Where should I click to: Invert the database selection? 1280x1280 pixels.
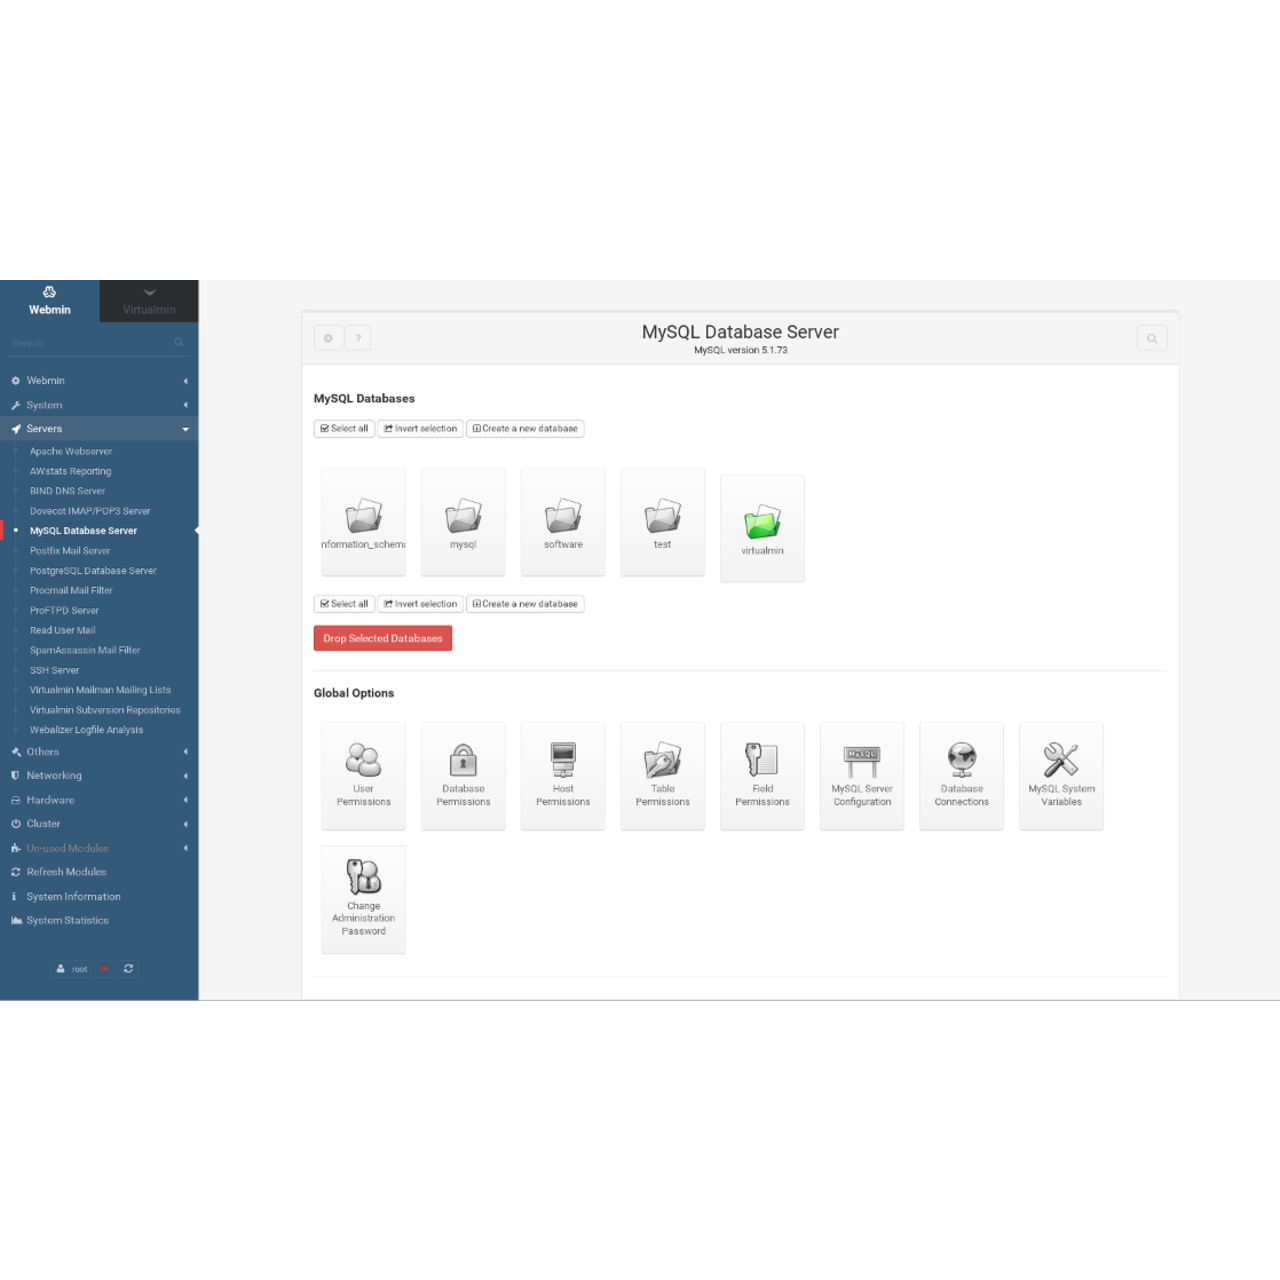click(x=420, y=428)
